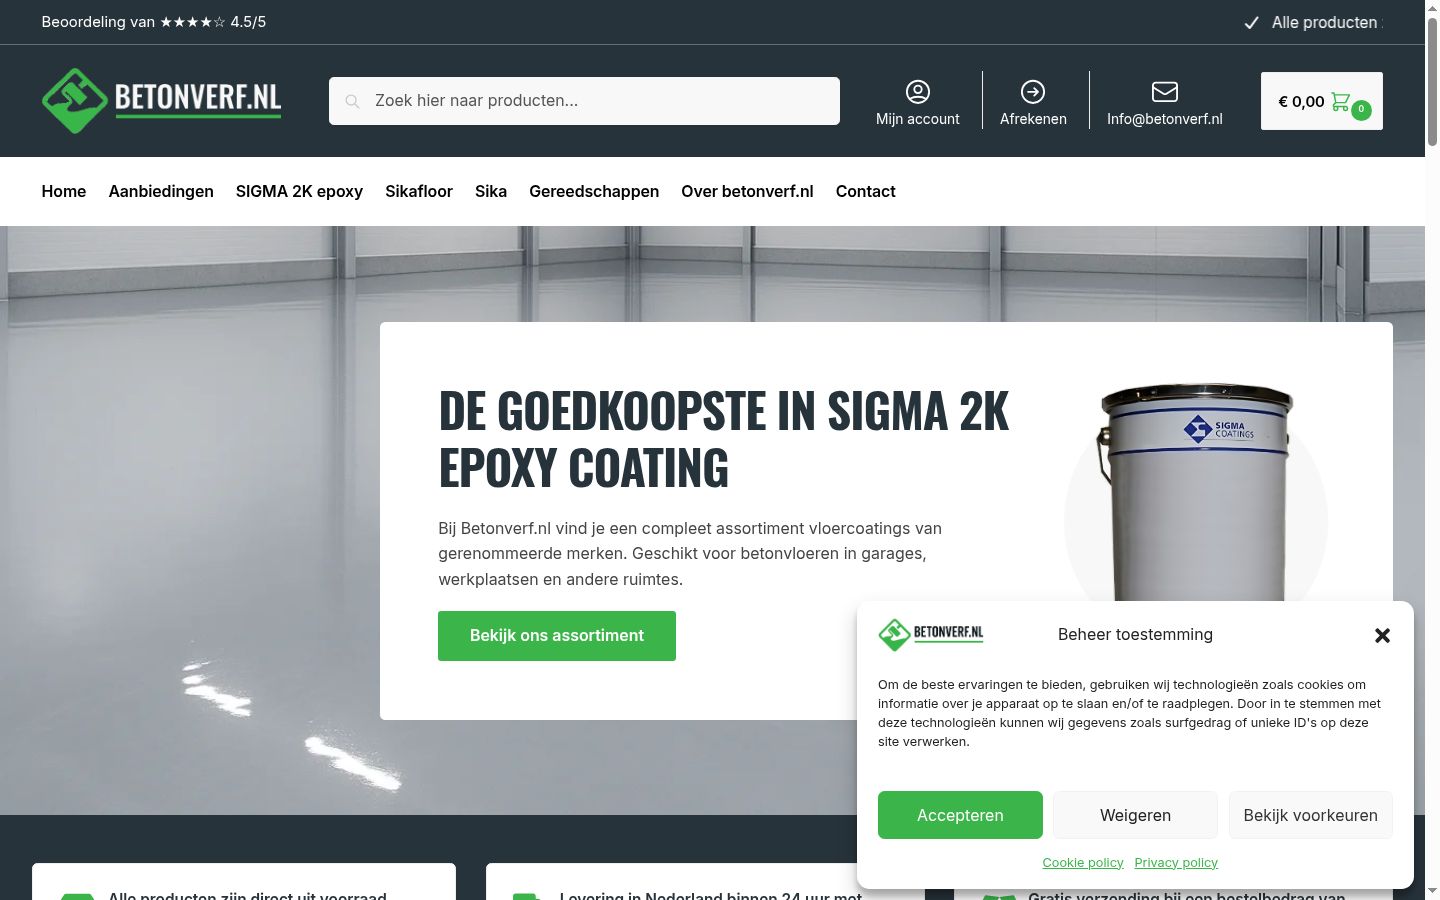Click the Betonverf.nl header logo
This screenshot has width=1440, height=900.
pyautogui.click(x=161, y=100)
